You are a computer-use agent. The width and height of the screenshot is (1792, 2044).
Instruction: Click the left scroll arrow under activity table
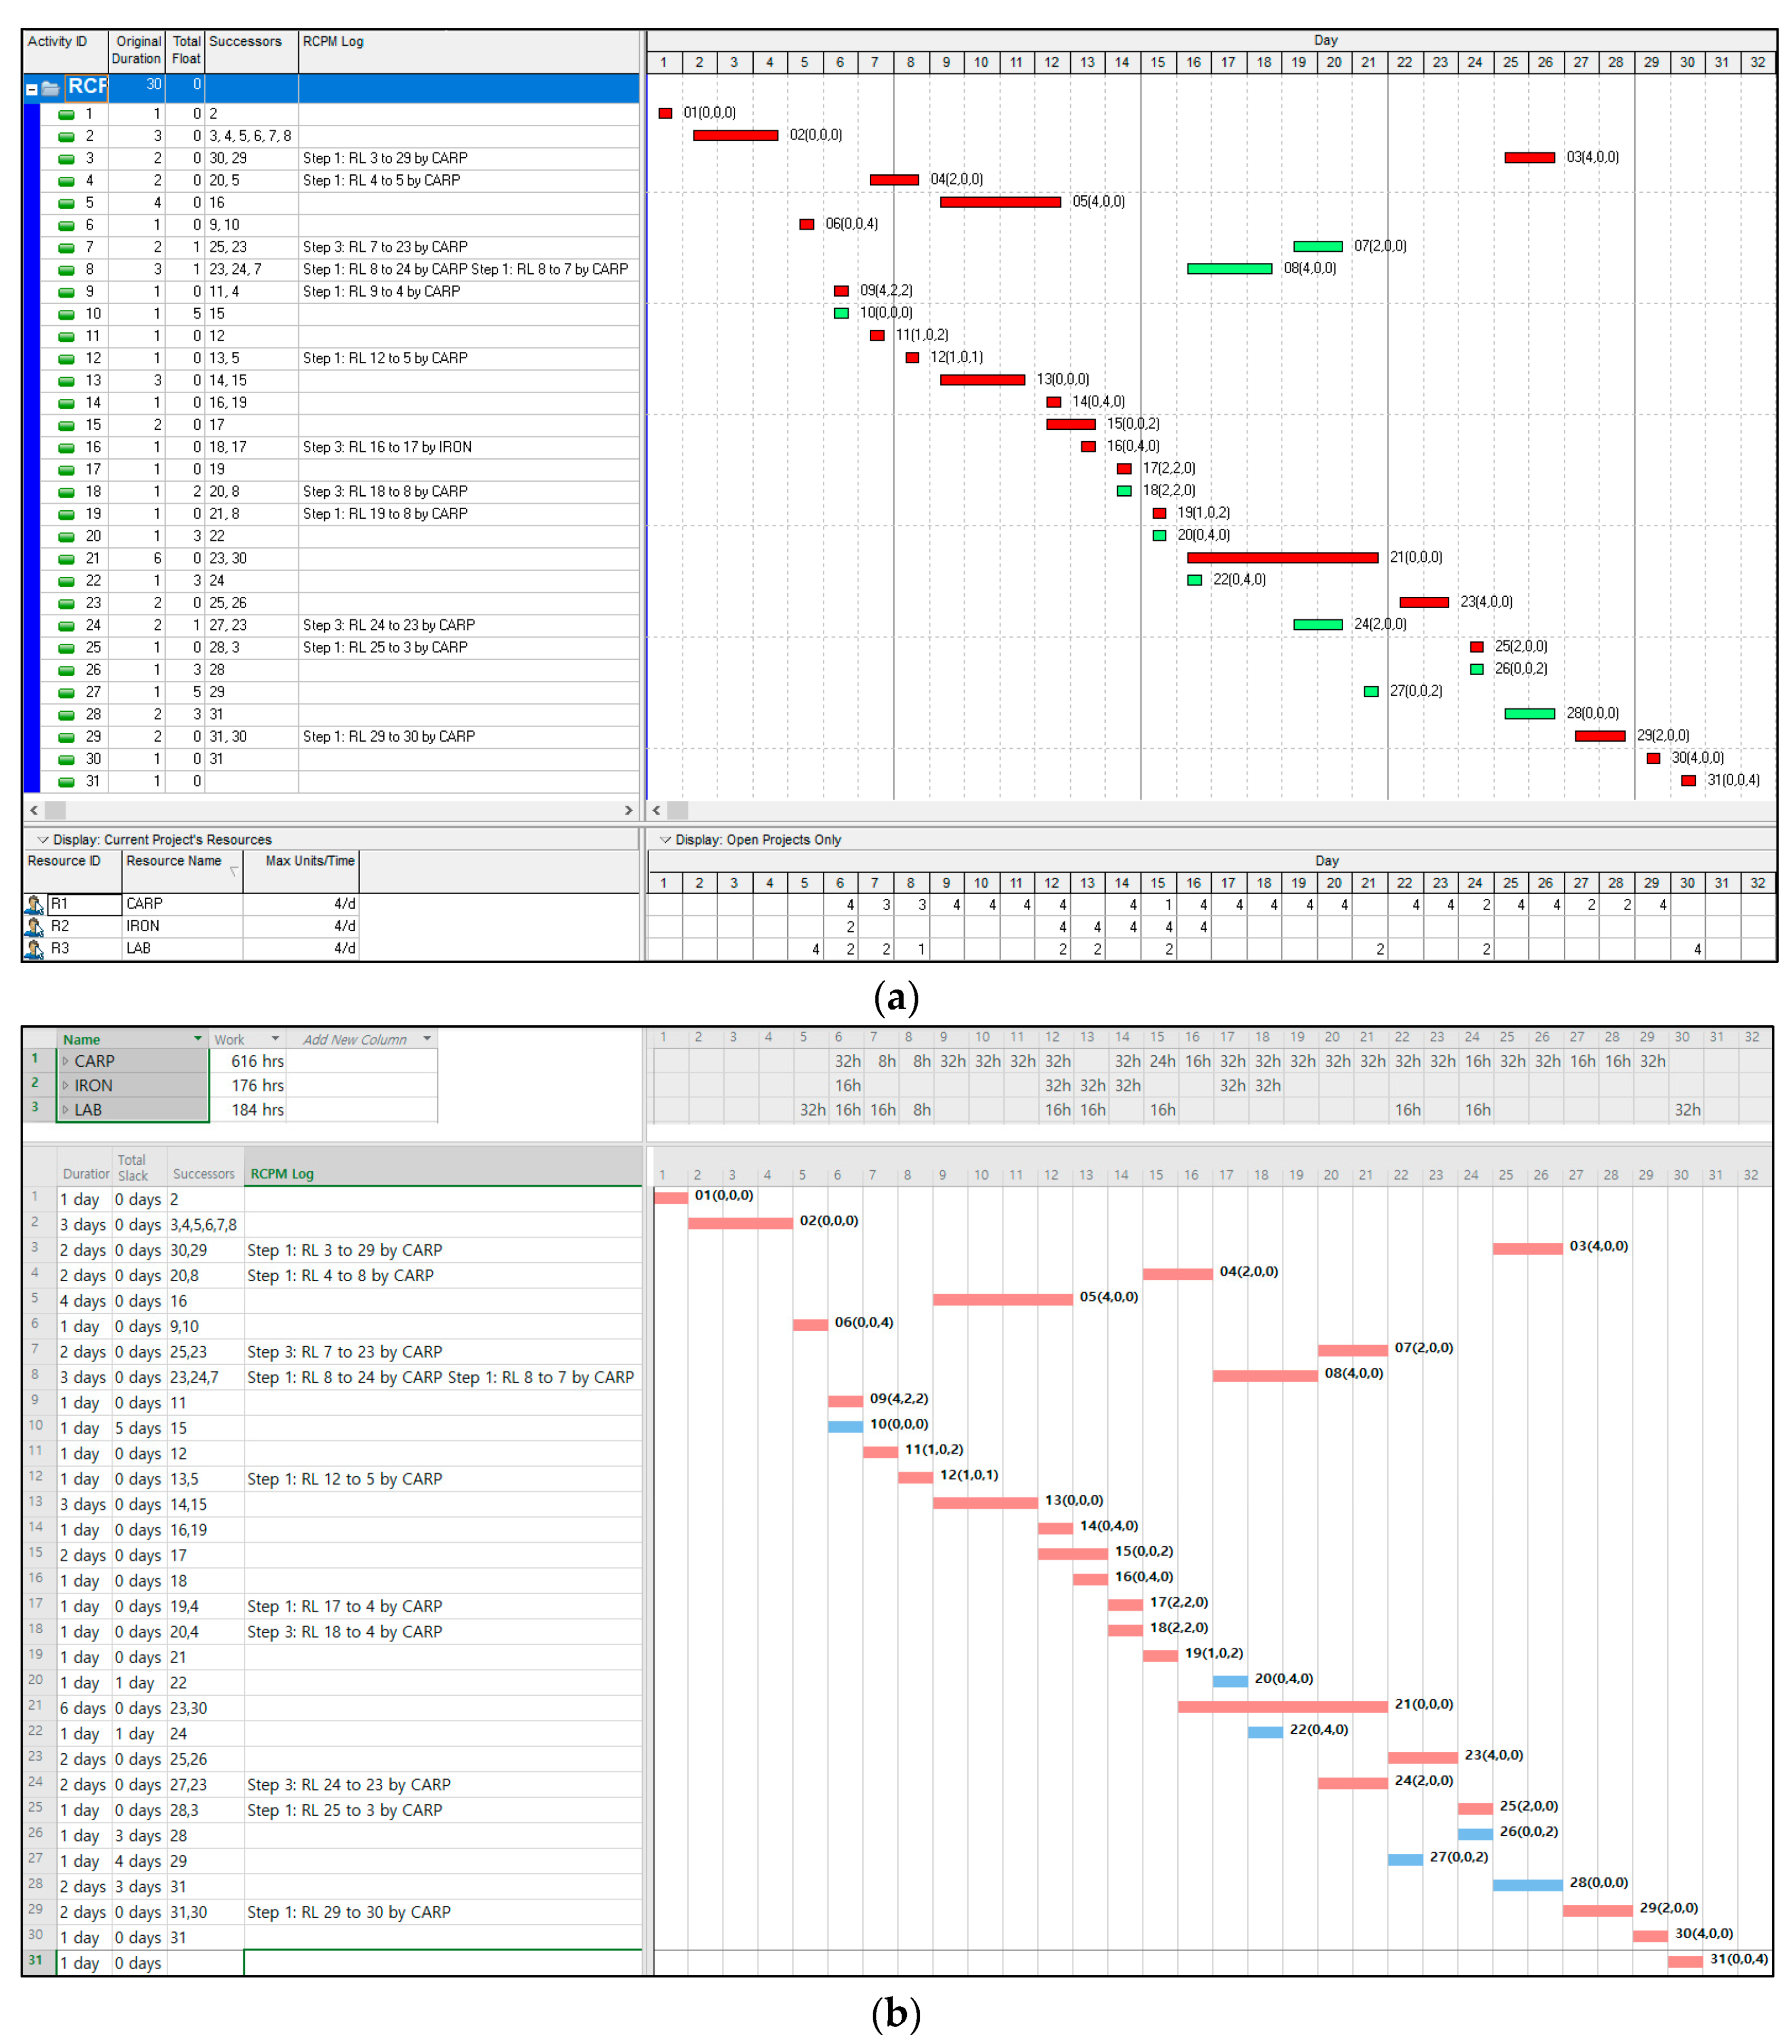(x=34, y=810)
